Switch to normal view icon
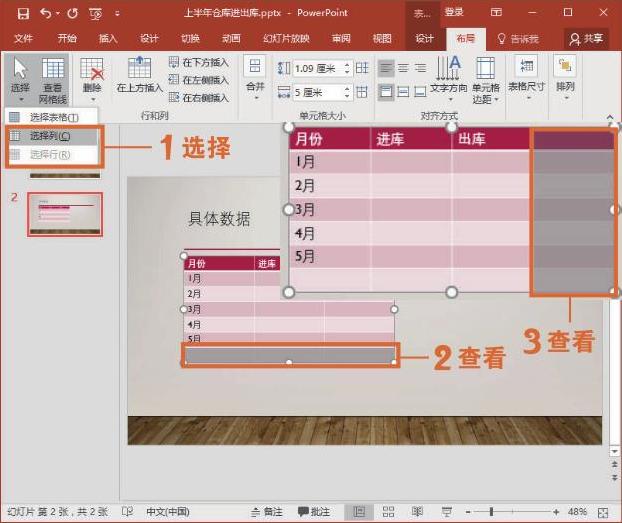The height and width of the screenshot is (523, 622). pos(359,512)
